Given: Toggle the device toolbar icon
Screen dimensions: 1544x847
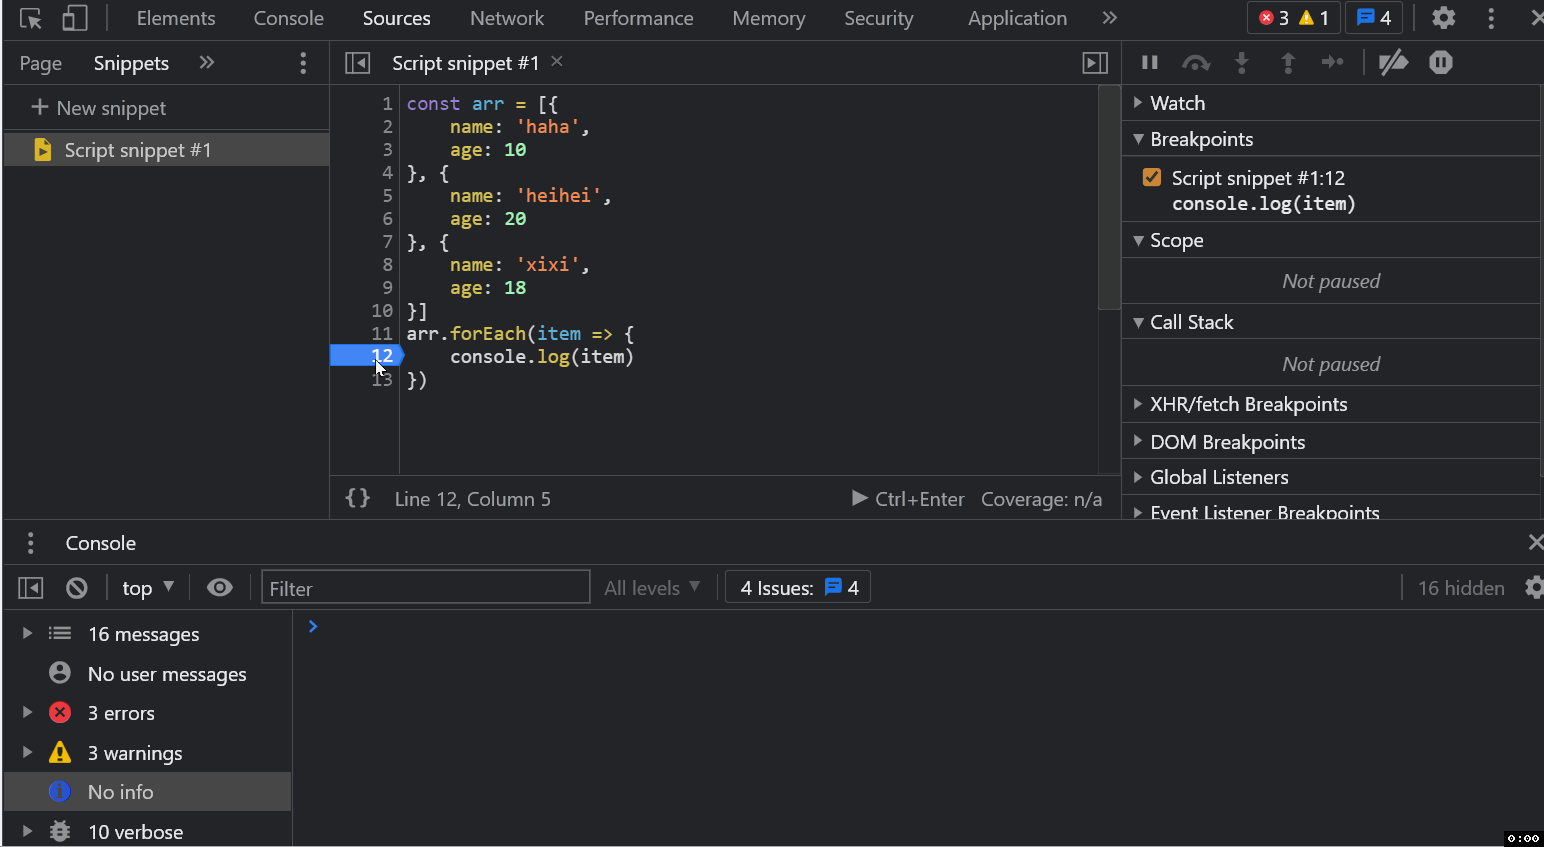Looking at the screenshot, I should click(75, 18).
